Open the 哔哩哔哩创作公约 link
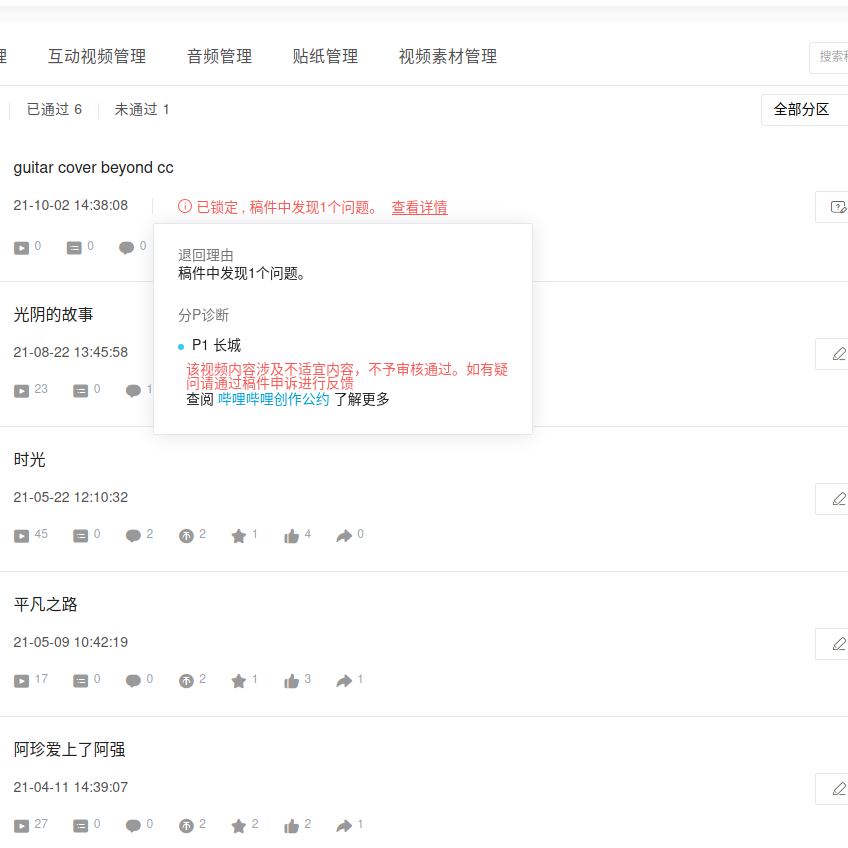Viewport: 848px width, 848px height. (x=273, y=399)
